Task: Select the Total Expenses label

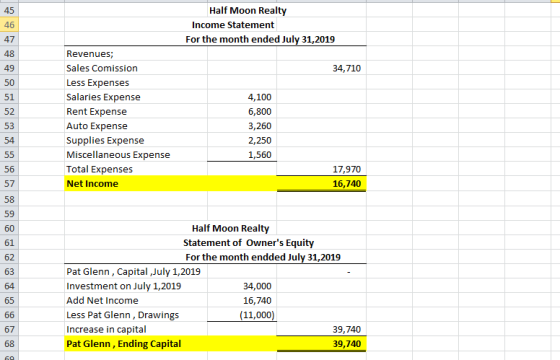Action: (x=99, y=169)
